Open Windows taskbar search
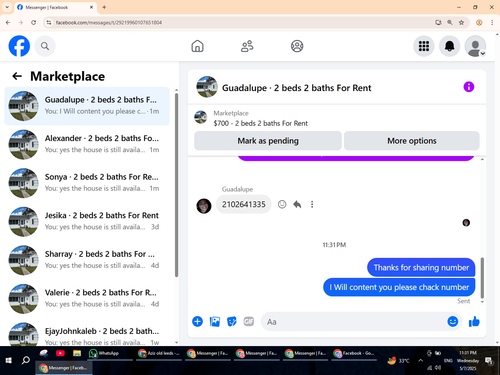This screenshot has width=500, height=375. (26, 360)
